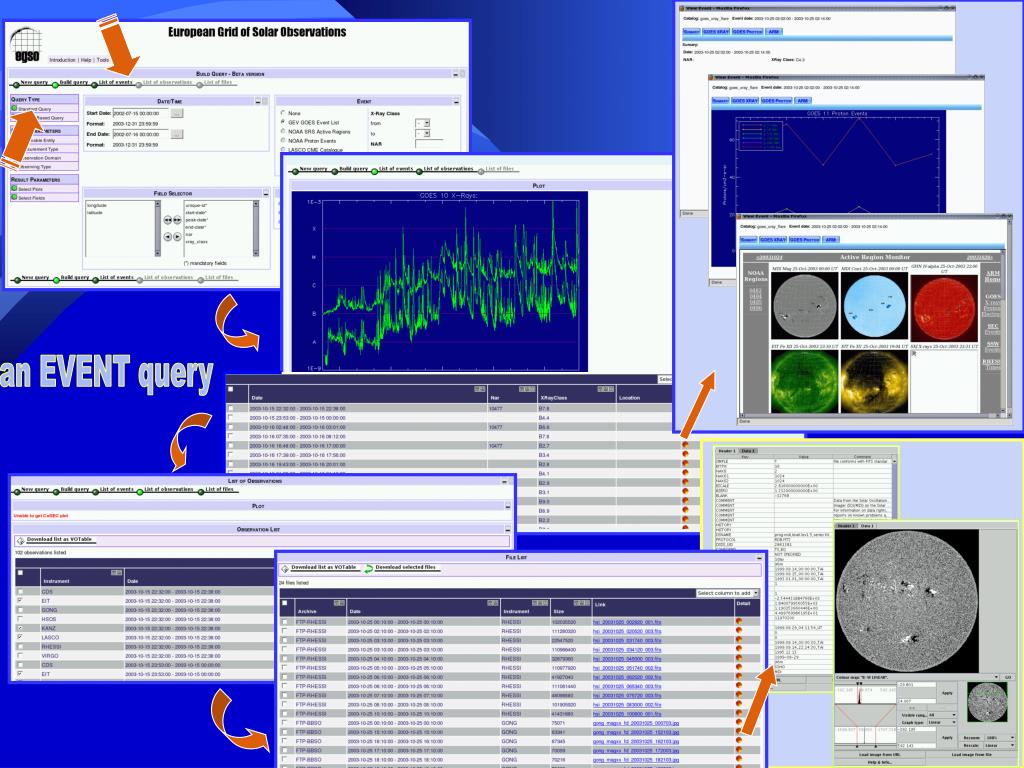Viewport: 1024px width, 768px height.
Task: Open the Tools menu link
Action: (103, 60)
